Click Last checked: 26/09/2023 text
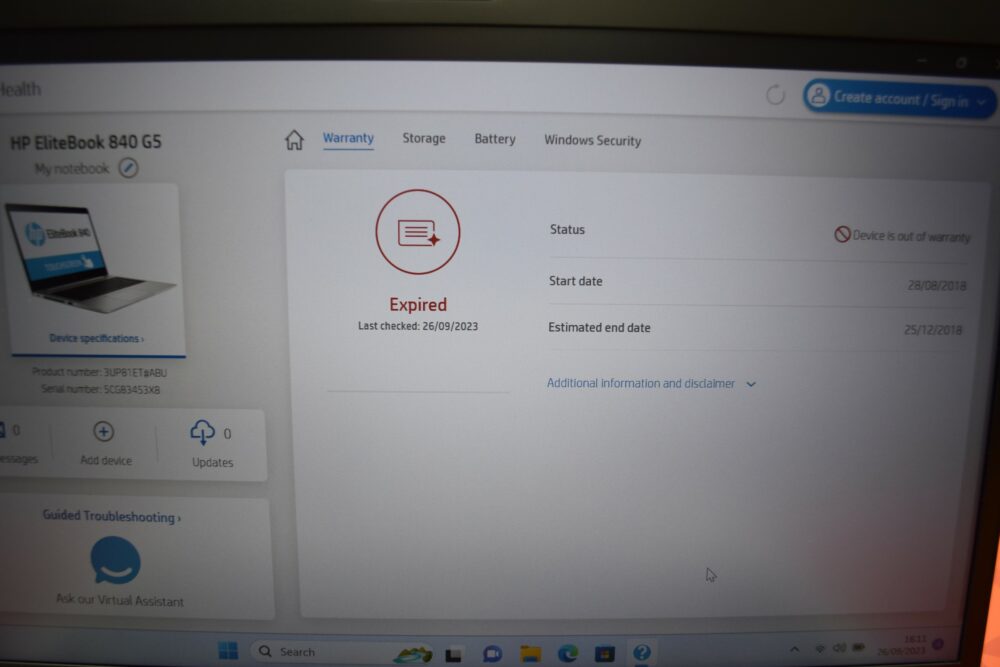 click(x=418, y=326)
